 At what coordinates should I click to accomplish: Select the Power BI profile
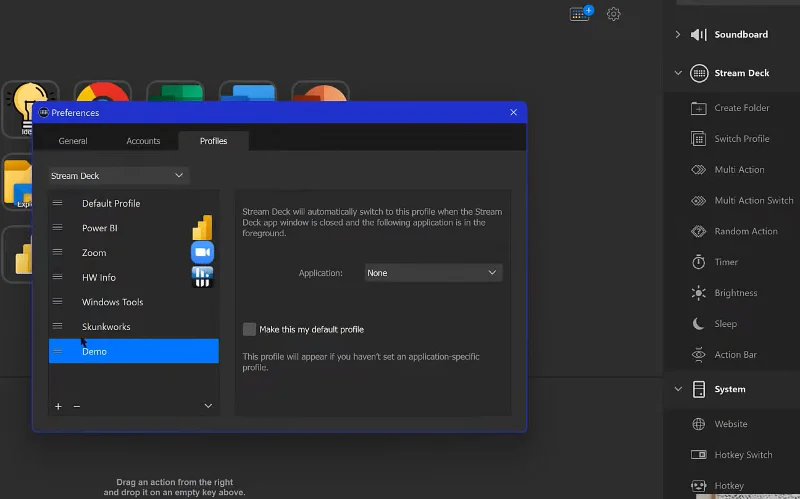point(134,228)
